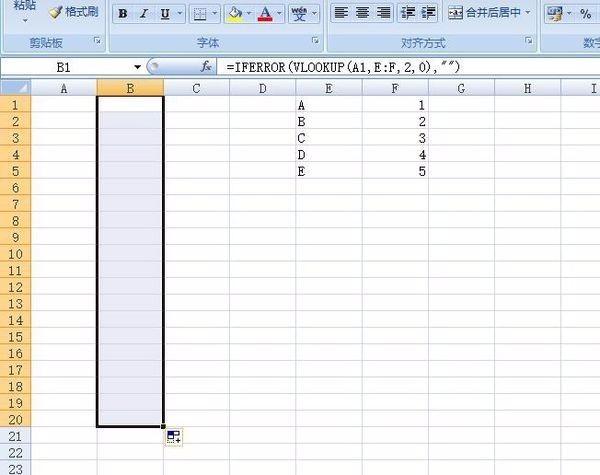
Task: Click the fill color paint bucket
Action: point(233,14)
